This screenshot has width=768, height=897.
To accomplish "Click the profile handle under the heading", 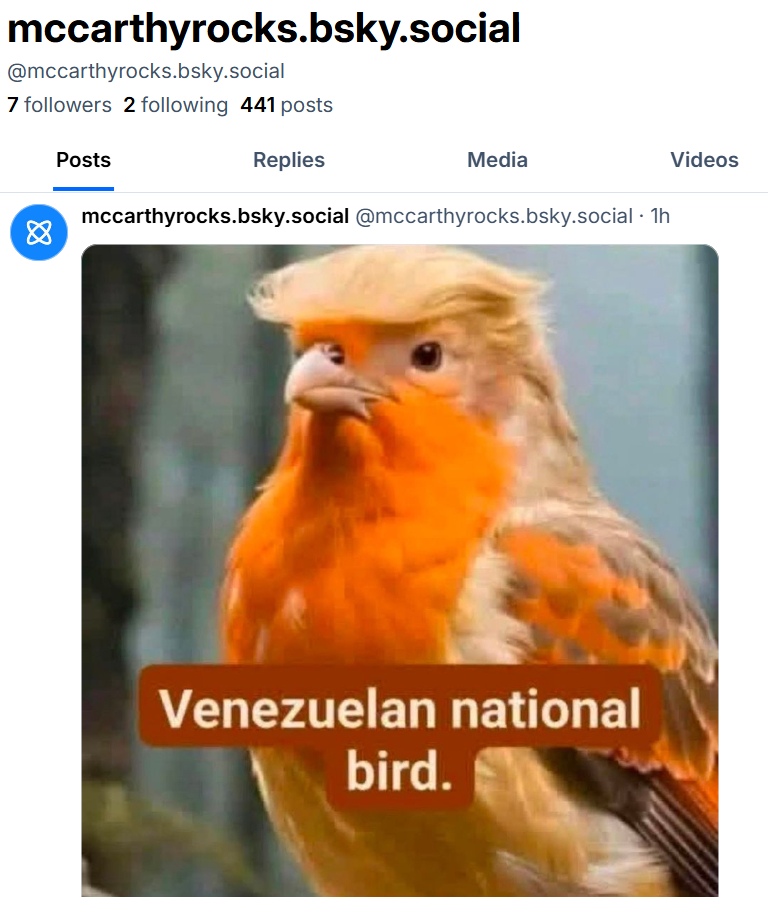I will click(x=146, y=71).
